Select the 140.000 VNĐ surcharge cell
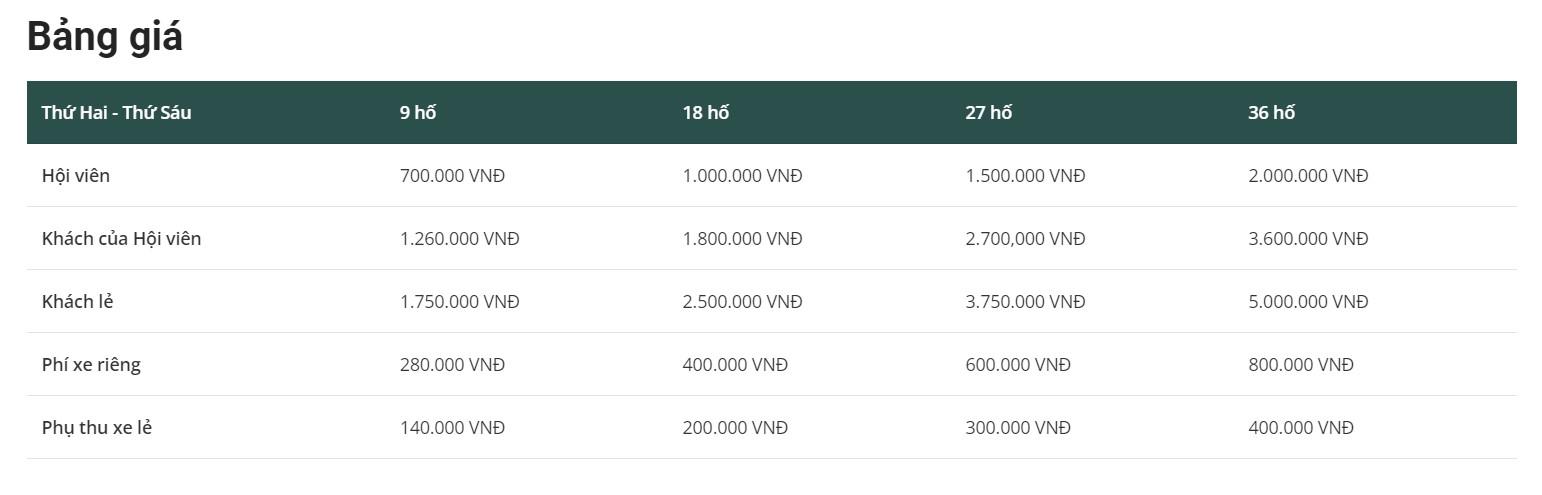 [452, 427]
